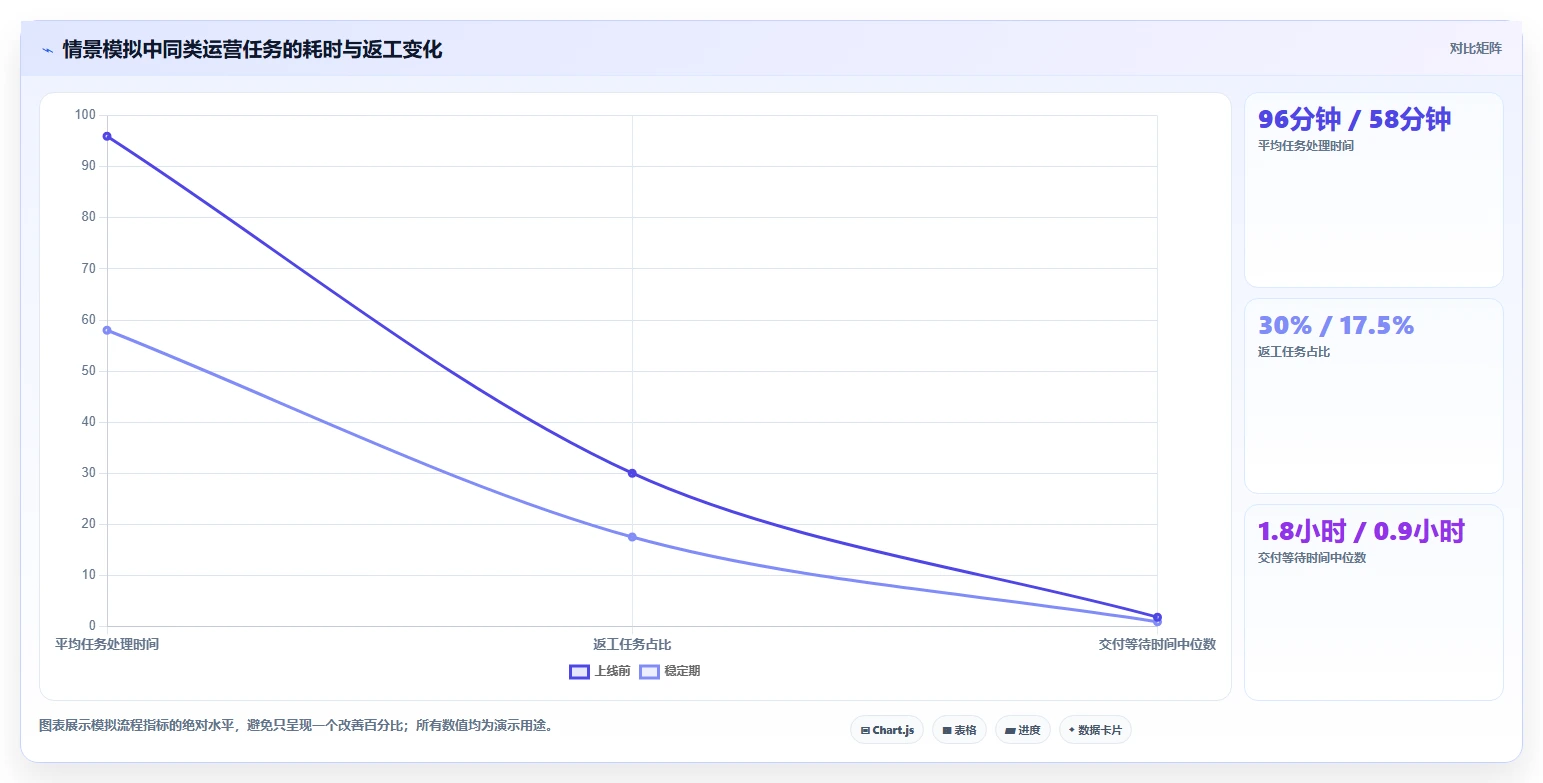This screenshot has width=1543, height=783.
Task: Click the 平均任务处理时间 x-axis label
Action: 107,644
